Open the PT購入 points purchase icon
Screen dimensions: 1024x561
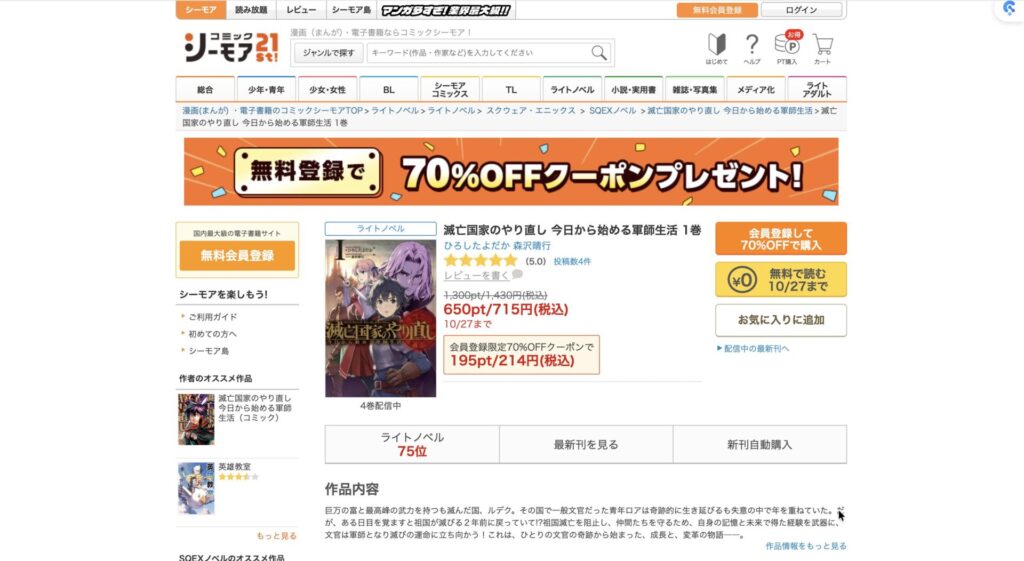(787, 49)
